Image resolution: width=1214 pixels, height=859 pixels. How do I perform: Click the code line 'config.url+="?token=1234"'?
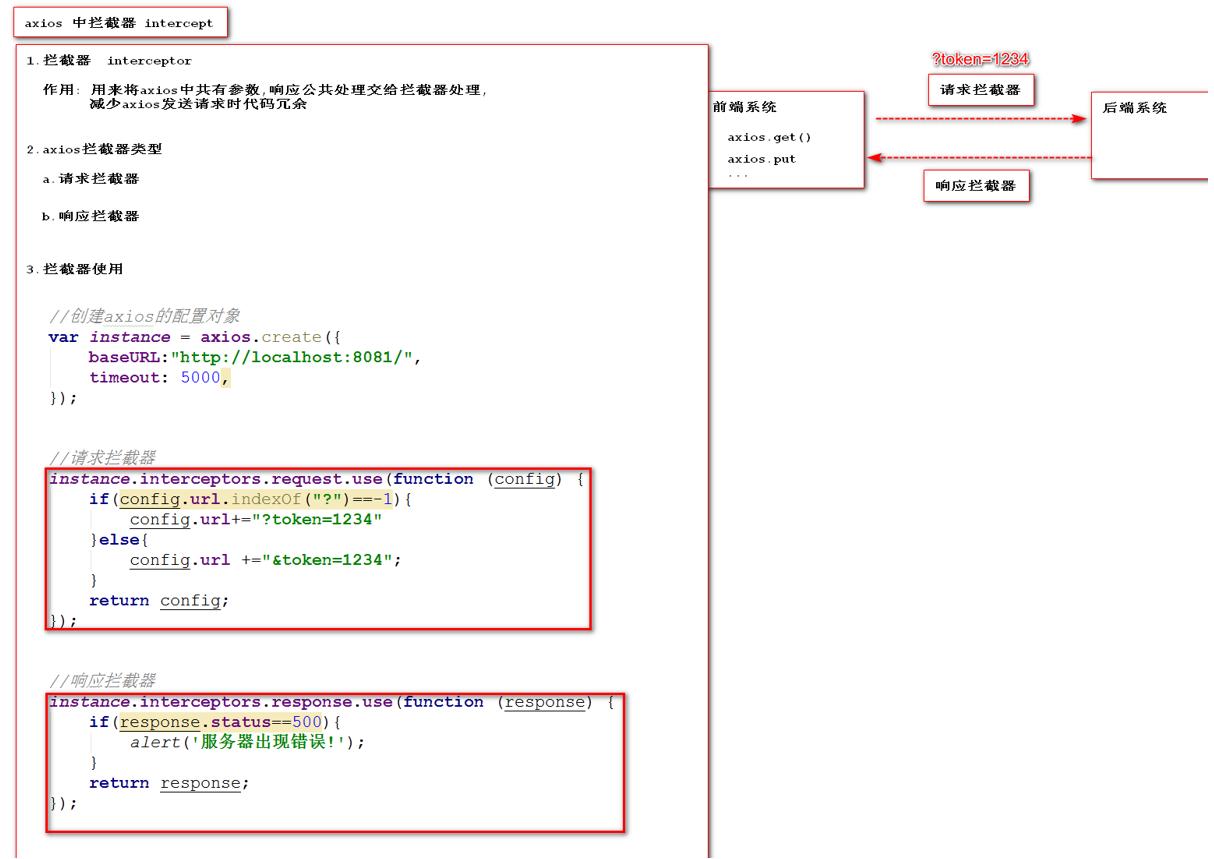[x=256, y=520]
